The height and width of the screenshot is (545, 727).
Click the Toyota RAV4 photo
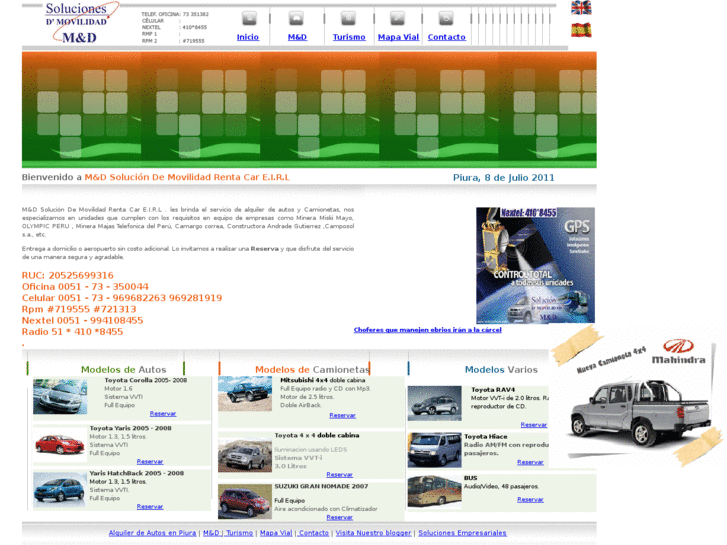(434, 404)
